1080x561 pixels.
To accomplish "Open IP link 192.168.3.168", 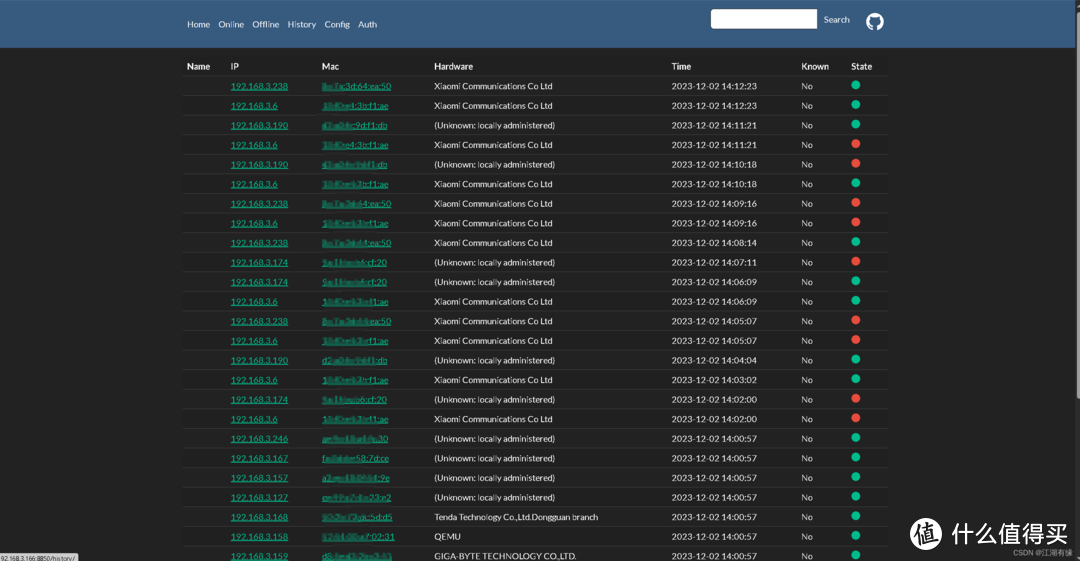I will [x=259, y=517].
